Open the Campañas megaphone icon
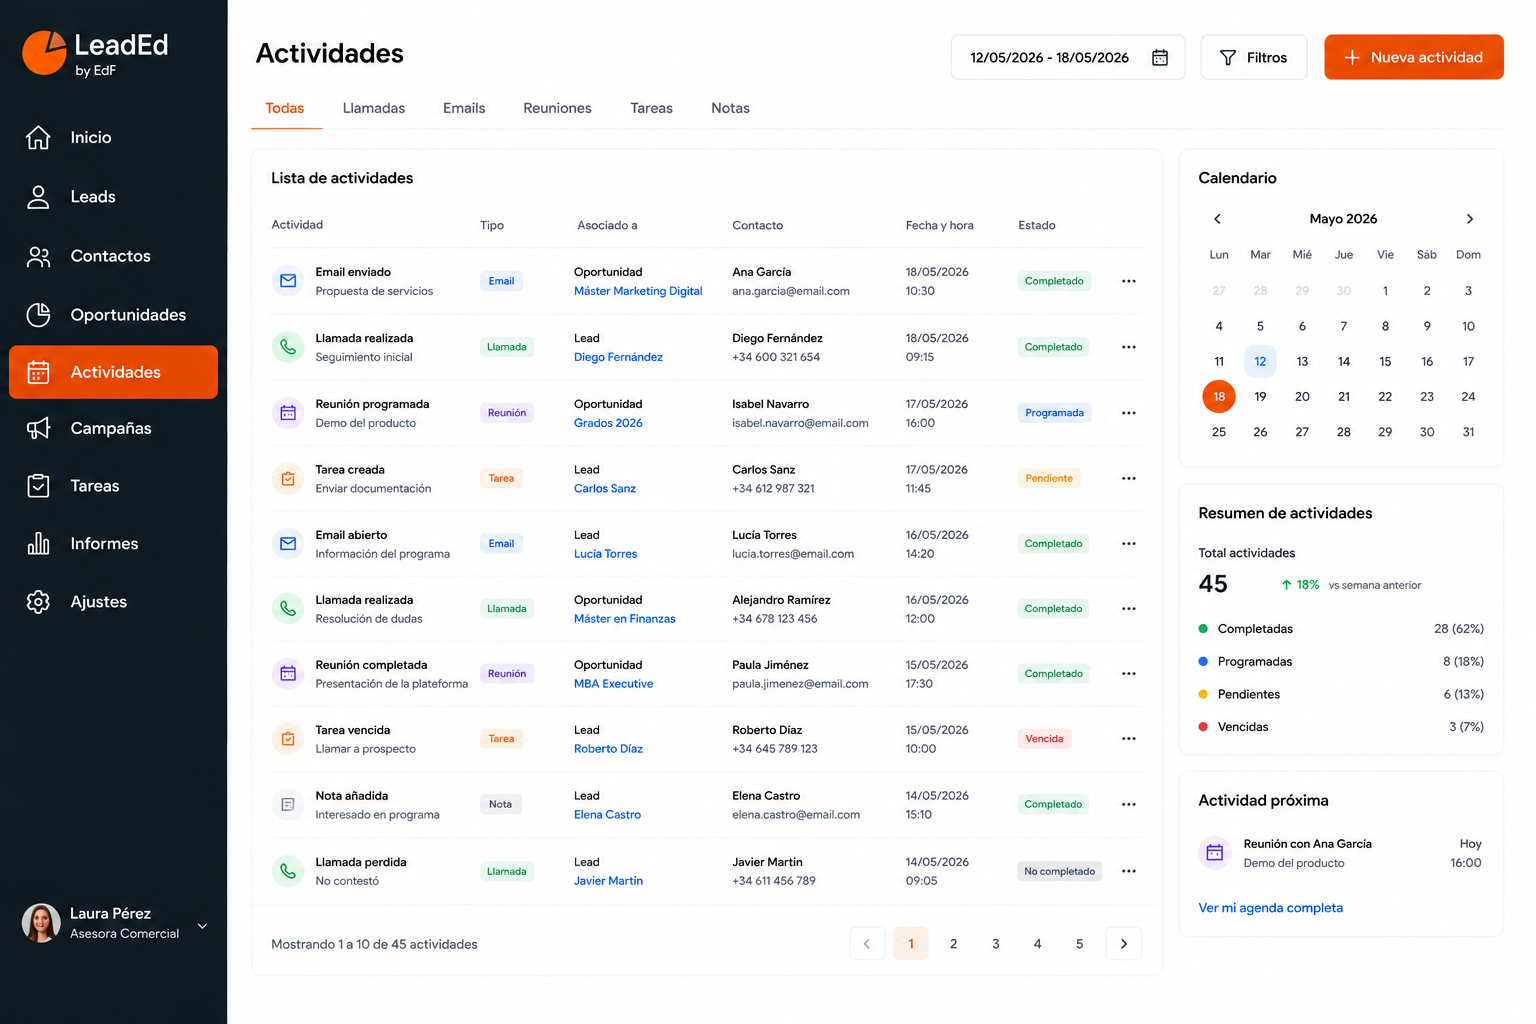Screen dimensions: 1536x1024 click(38, 428)
